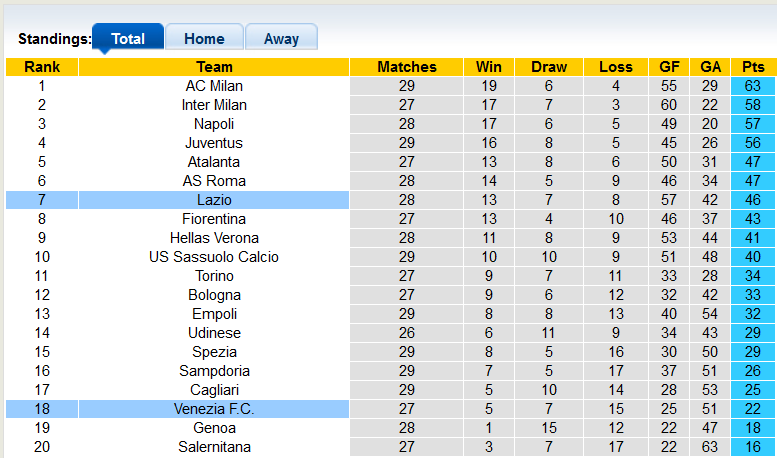Click the AS Roma team name

pyautogui.click(x=214, y=181)
